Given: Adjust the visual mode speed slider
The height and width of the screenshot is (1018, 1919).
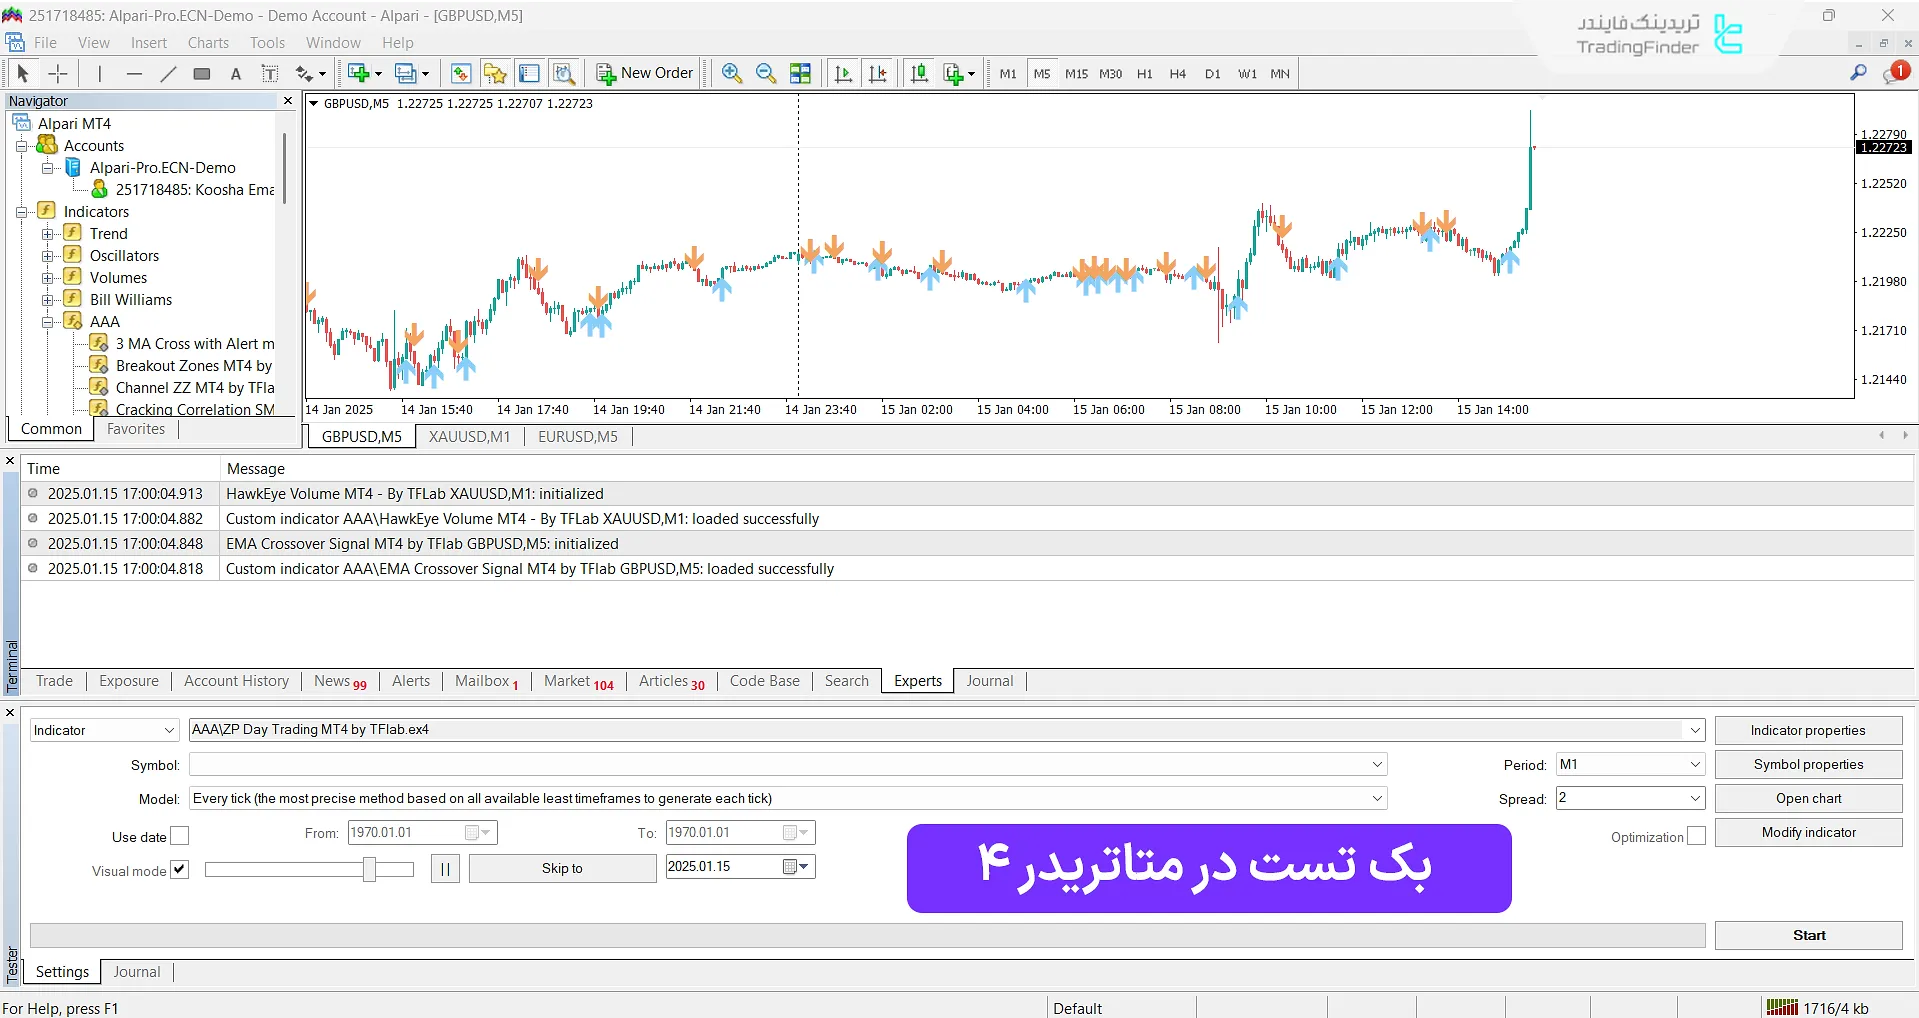Looking at the screenshot, I should point(370,869).
